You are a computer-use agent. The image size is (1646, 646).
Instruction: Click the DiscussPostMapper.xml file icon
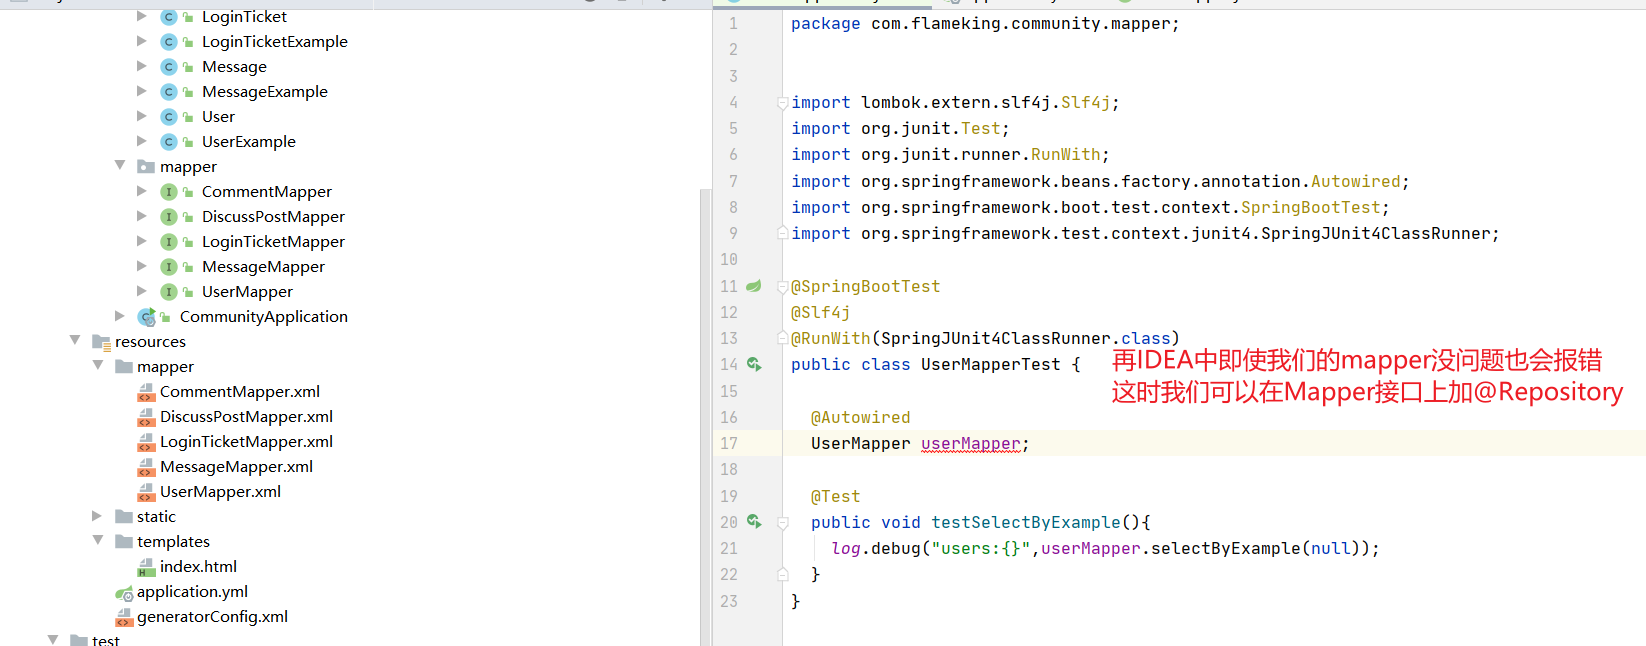[x=146, y=417]
